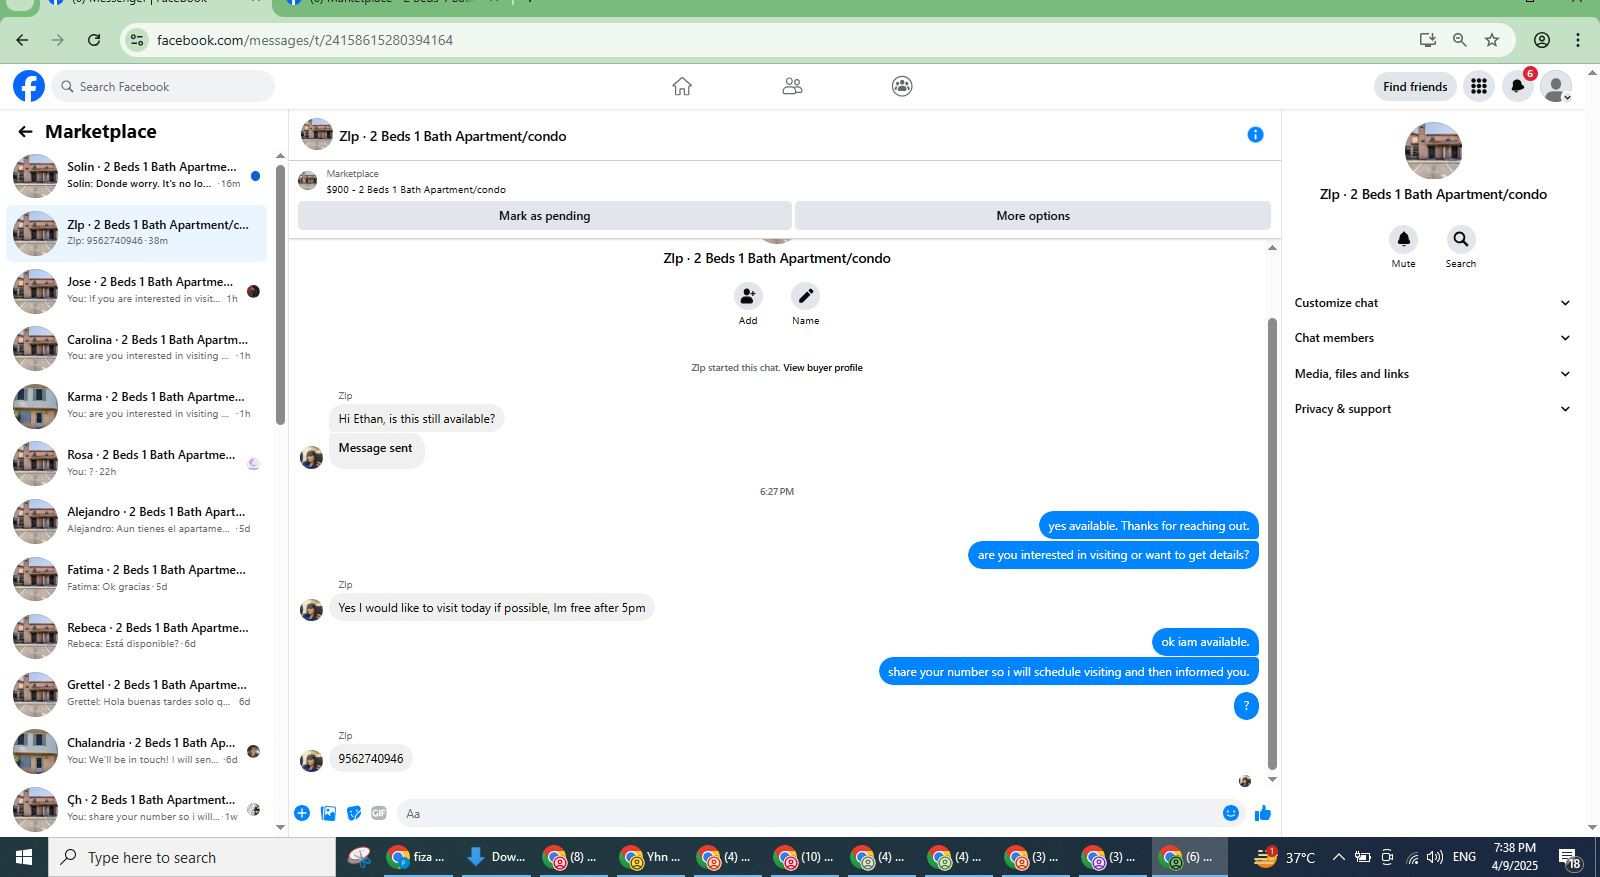Open Solin conversation in chat list
Image resolution: width=1600 pixels, height=877 pixels.
137,176
